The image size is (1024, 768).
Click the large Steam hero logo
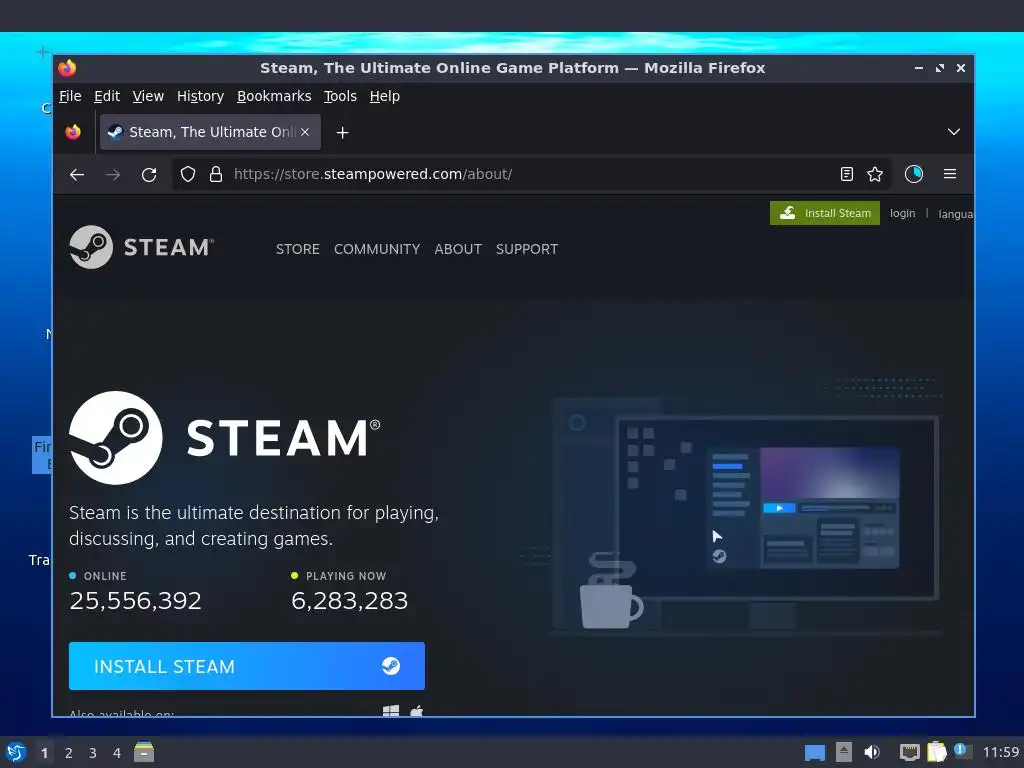click(x=225, y=438)
